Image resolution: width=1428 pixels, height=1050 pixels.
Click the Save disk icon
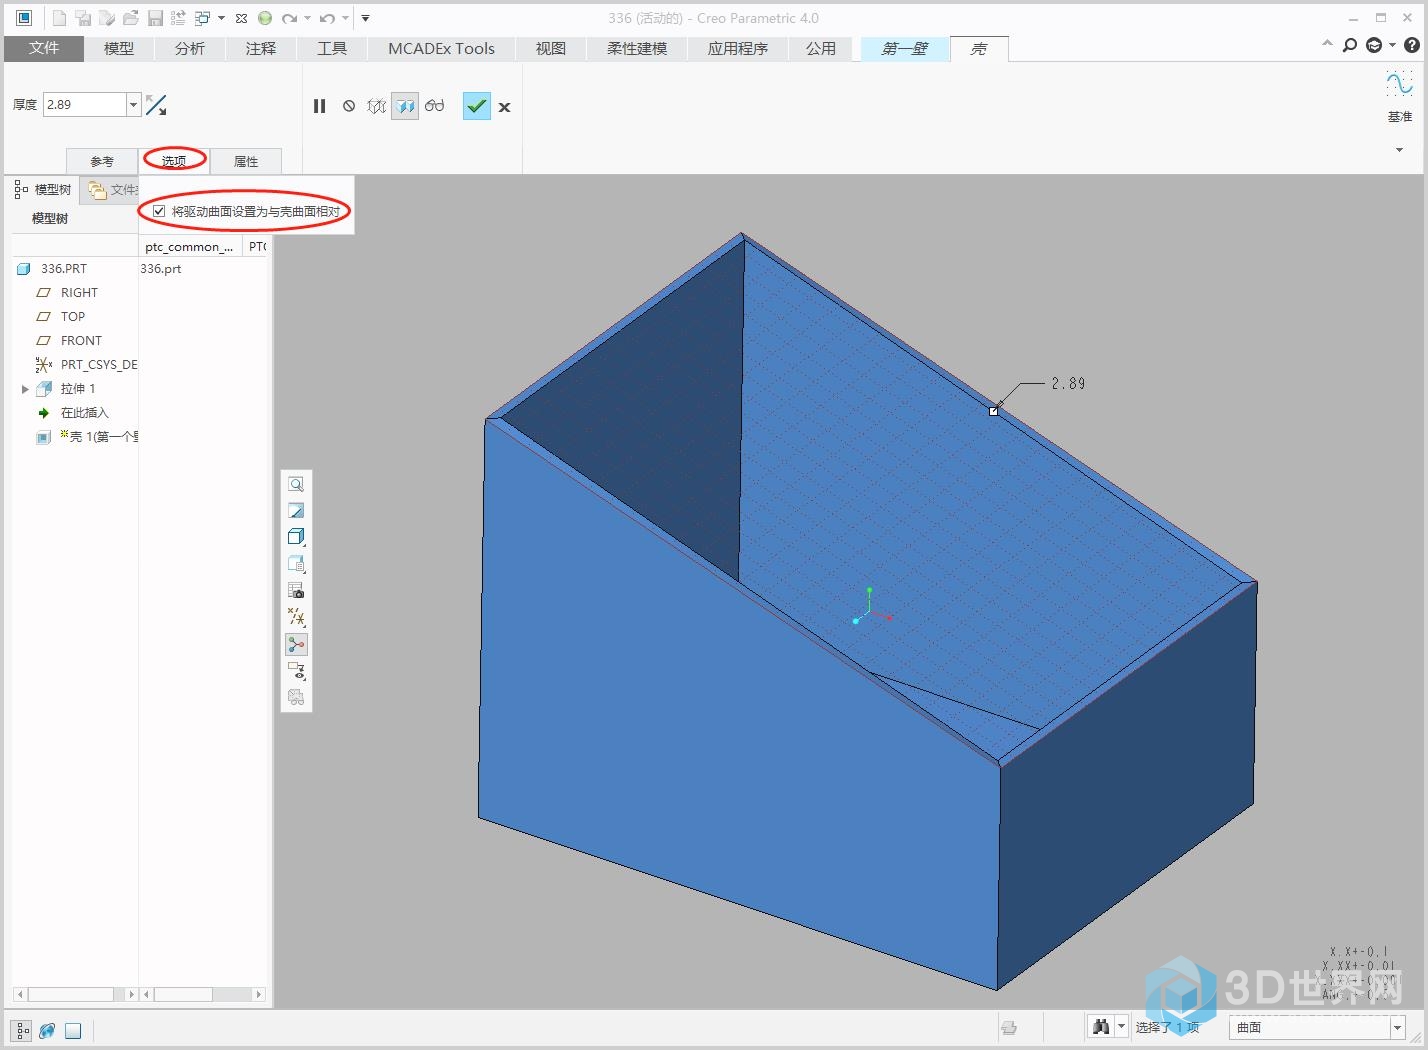[x=155, y=18]
